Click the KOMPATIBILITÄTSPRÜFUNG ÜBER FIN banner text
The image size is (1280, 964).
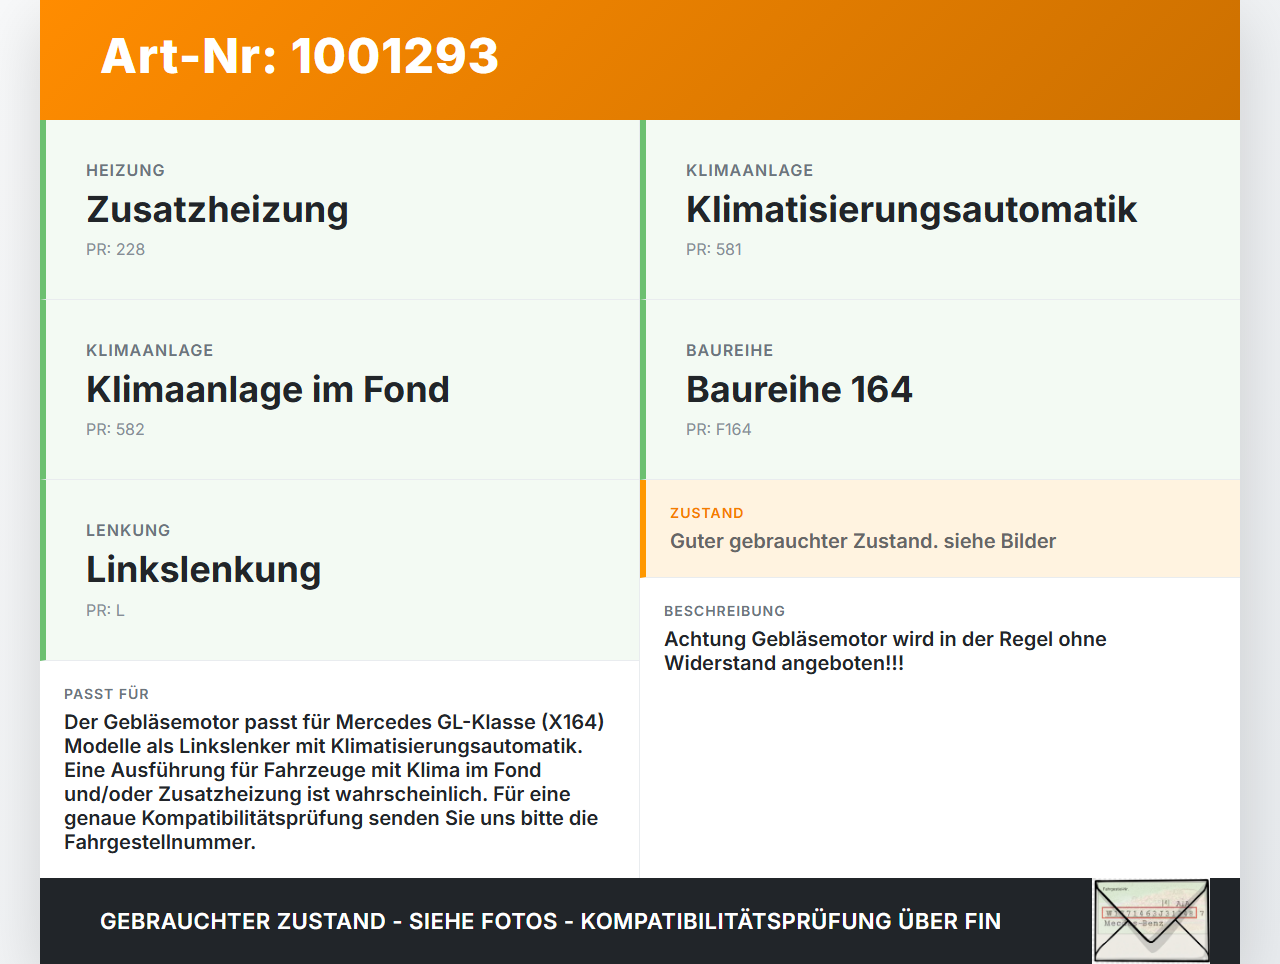coord(795,921)
